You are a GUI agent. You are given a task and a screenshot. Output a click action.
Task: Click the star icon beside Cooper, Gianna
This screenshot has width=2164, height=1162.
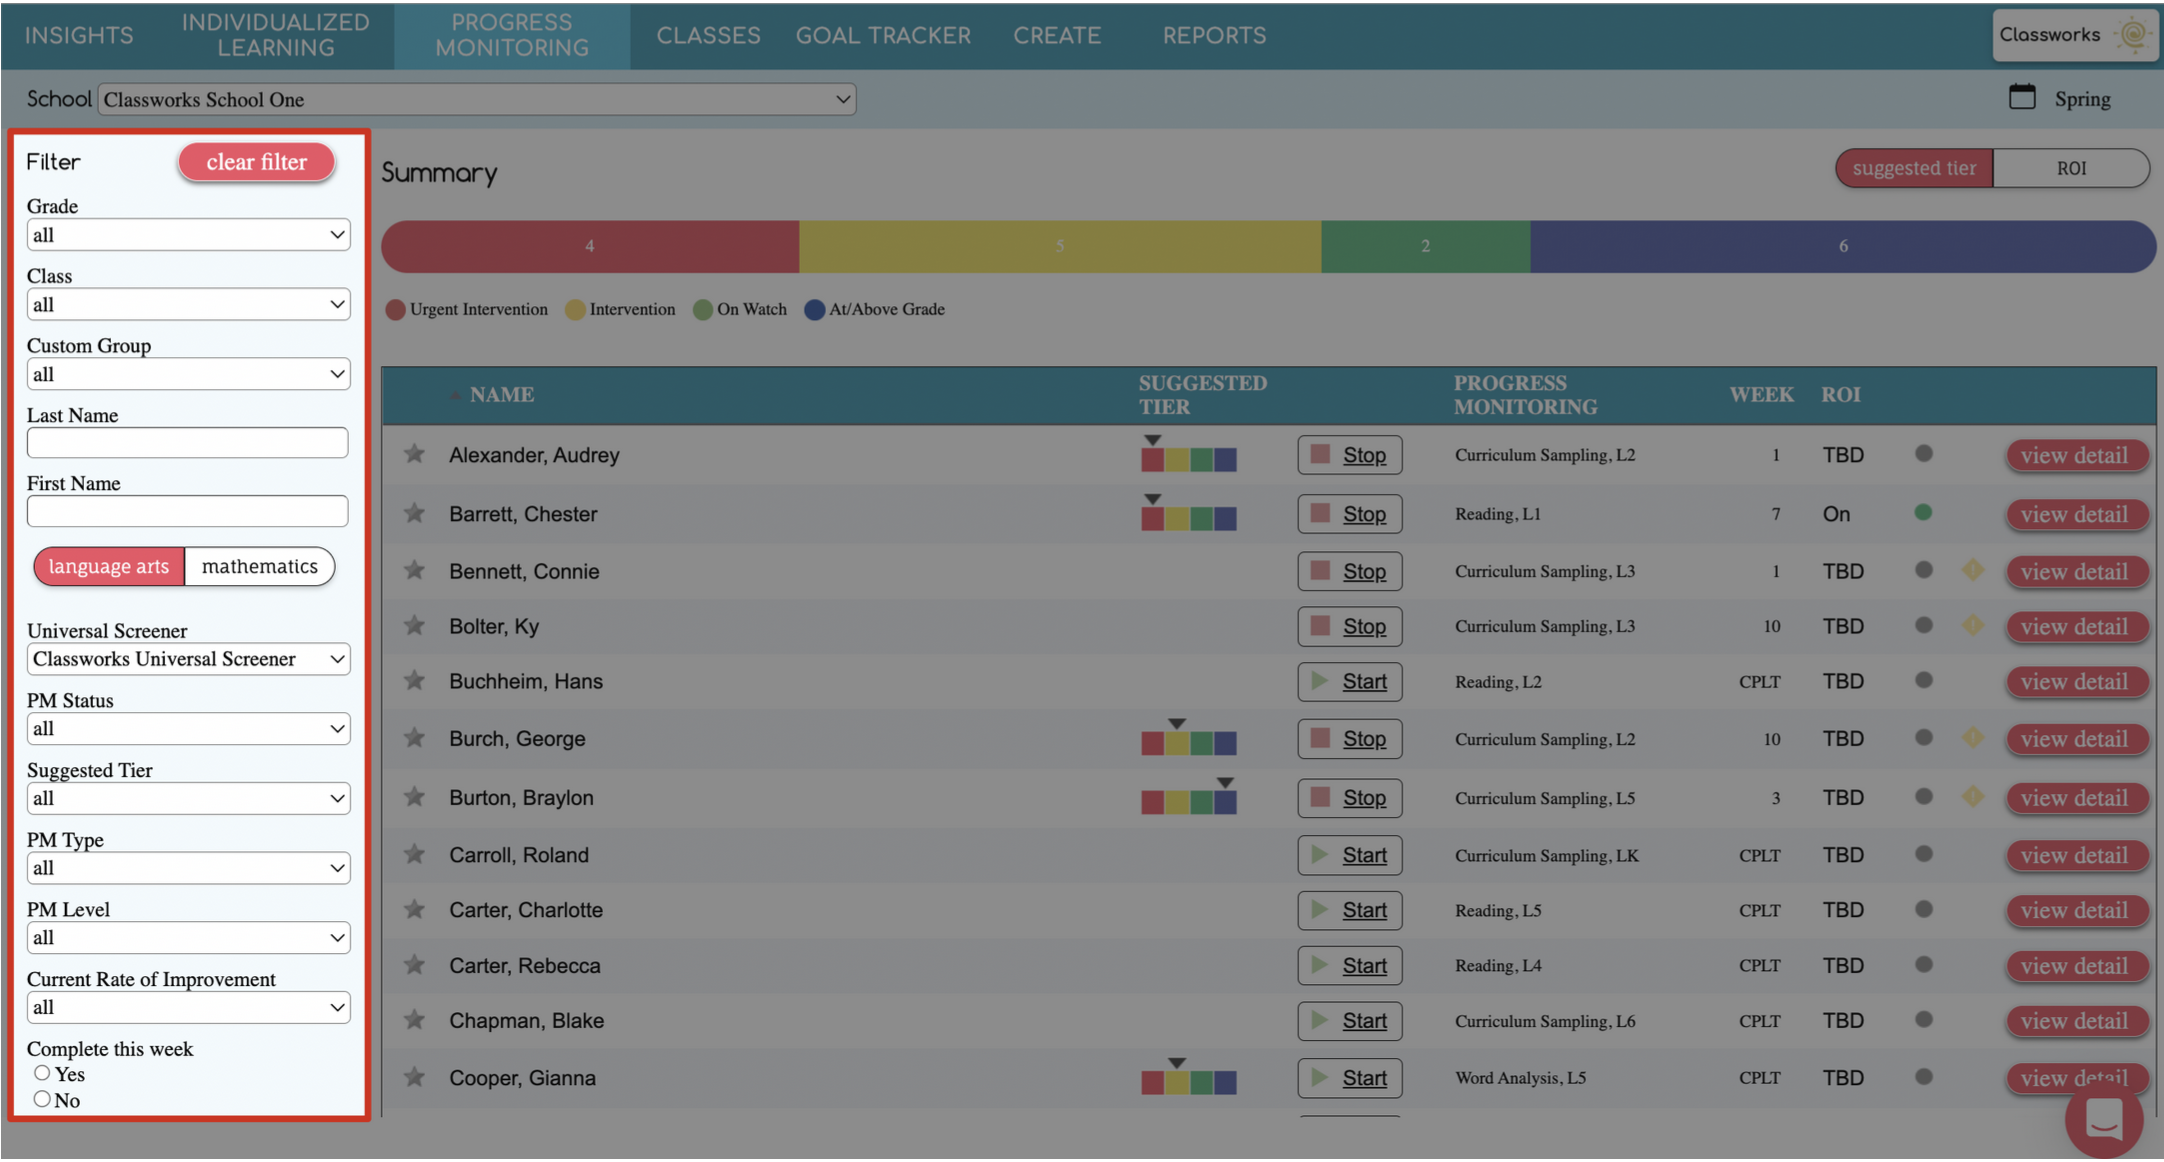point(414,1077)
